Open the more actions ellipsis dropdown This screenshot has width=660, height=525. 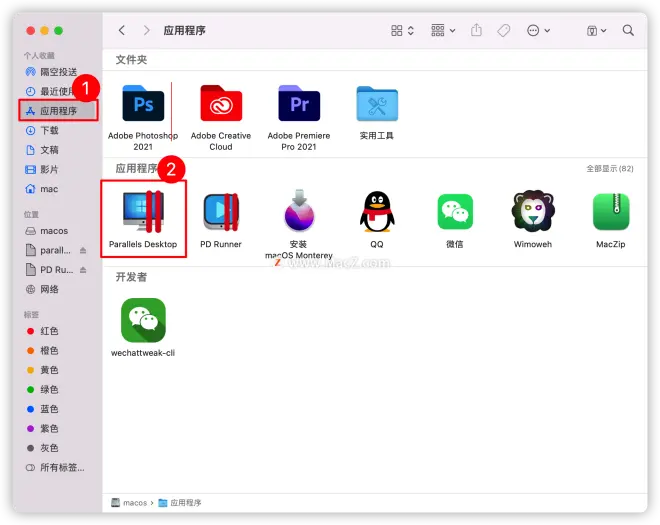pos(538,30)
